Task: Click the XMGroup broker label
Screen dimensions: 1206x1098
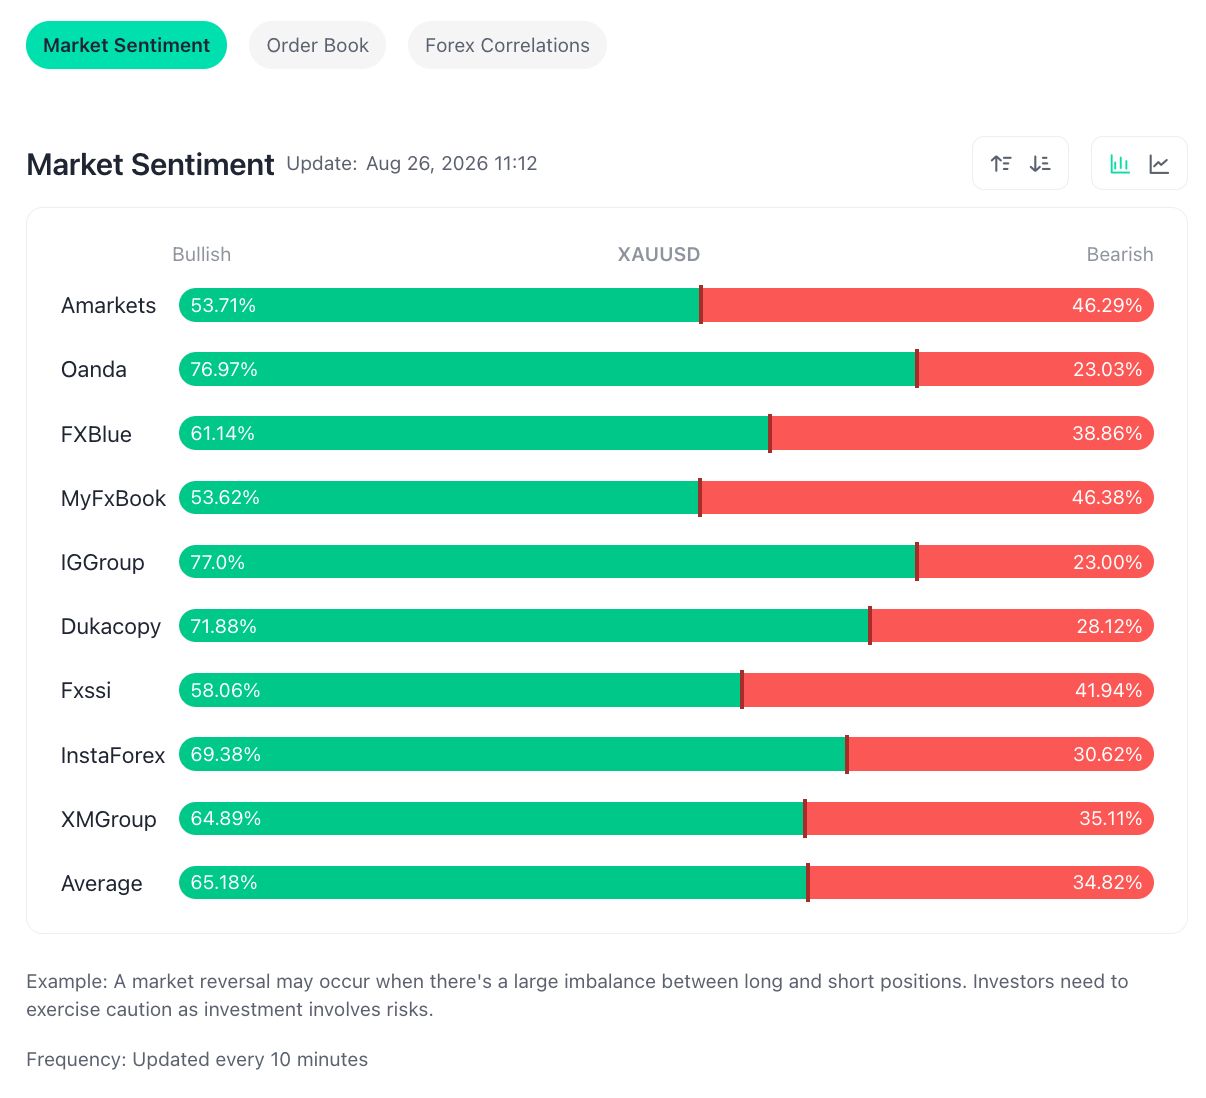Action: tap(108, 819)
